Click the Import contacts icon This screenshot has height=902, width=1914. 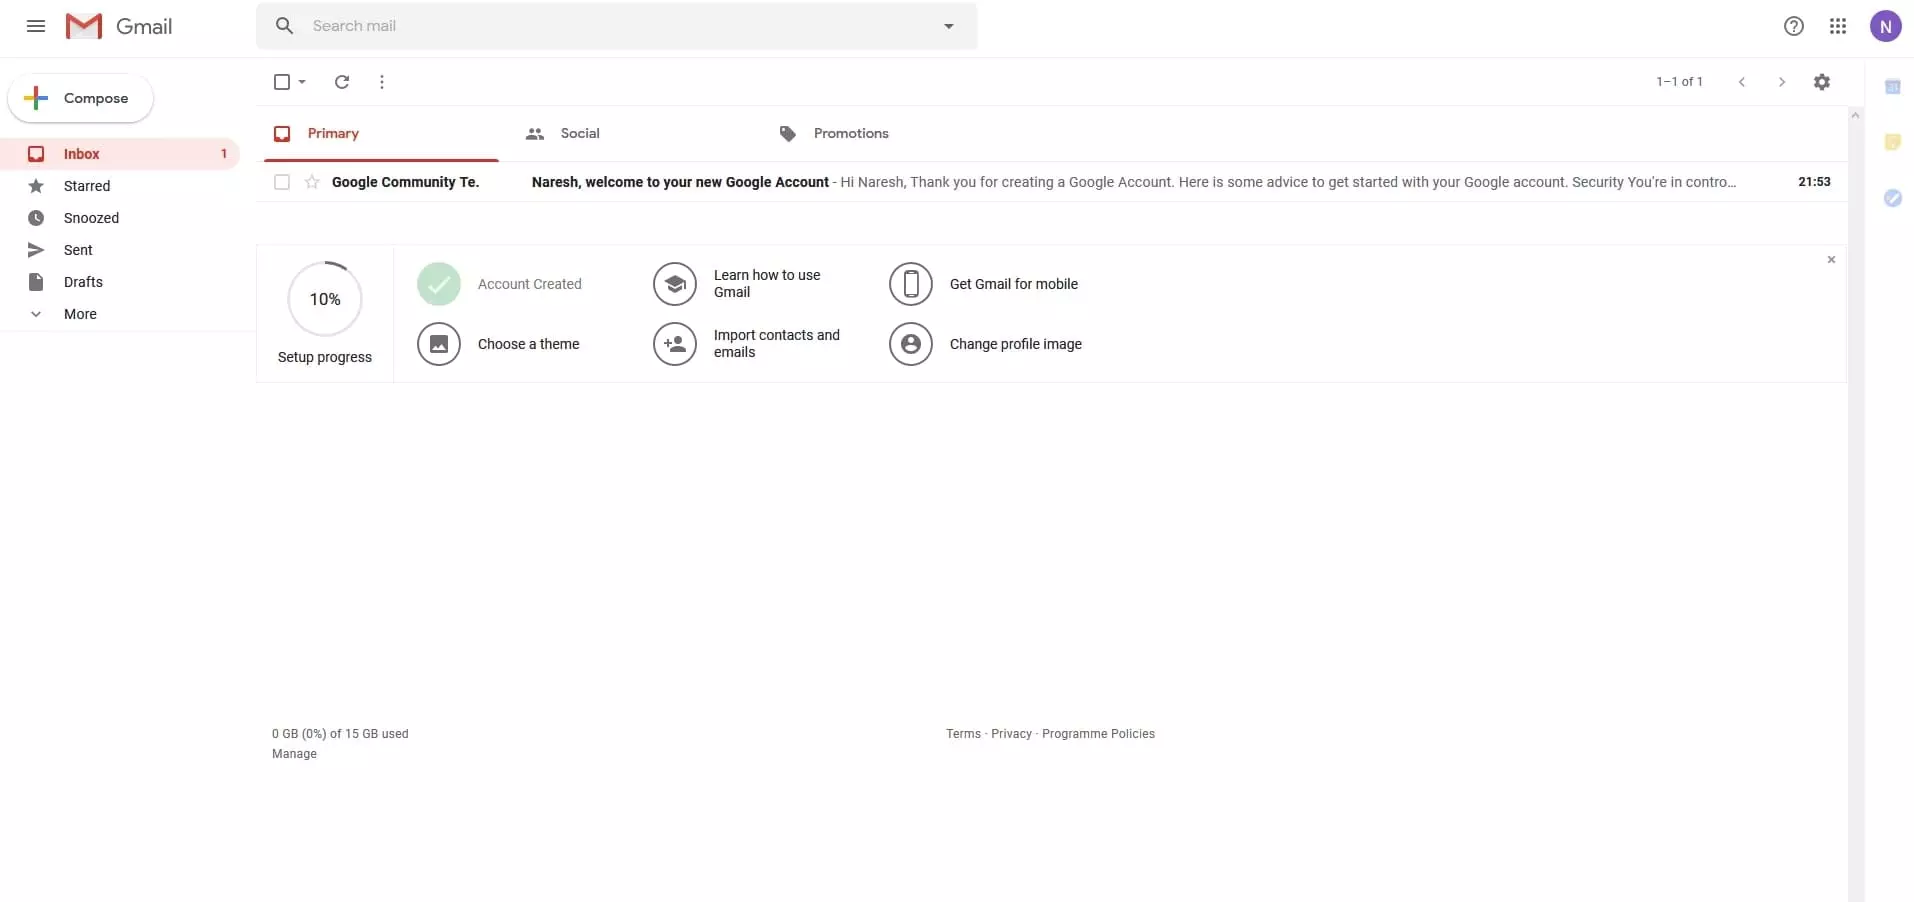click(675, 344)
